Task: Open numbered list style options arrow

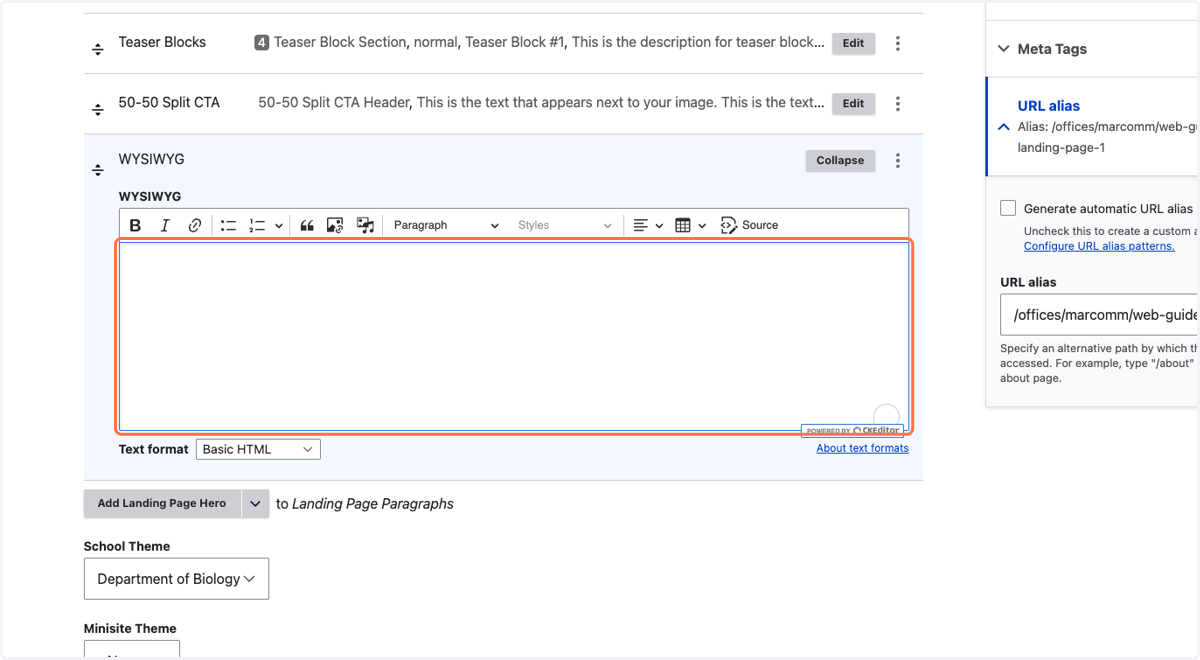Action: pyautogui.click(x=278, y=226)
